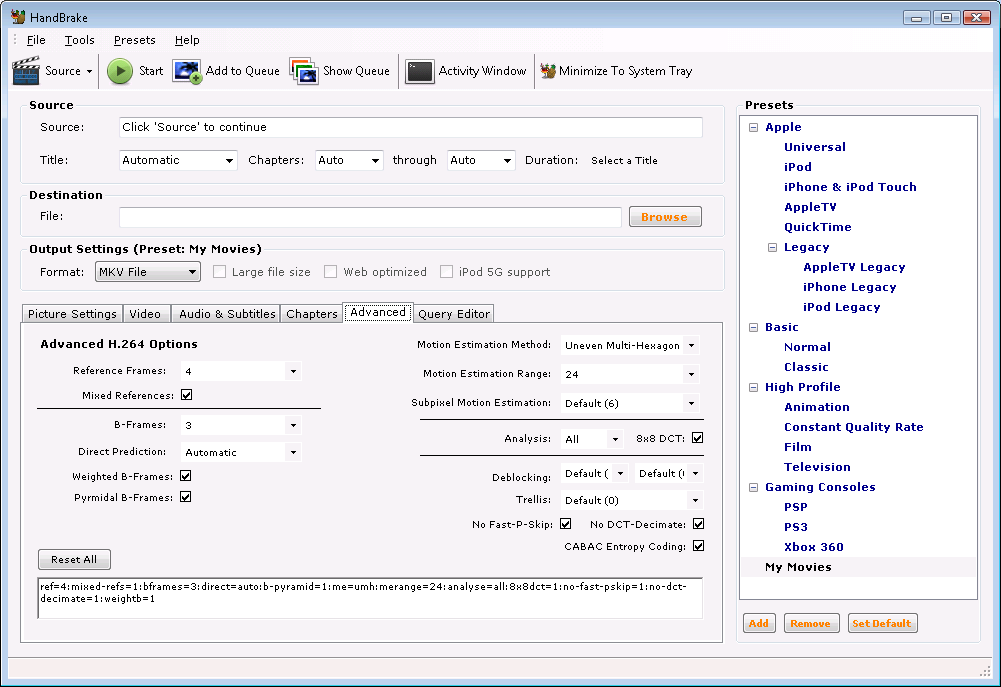Open the Presets menu
The height and width of the screenshot is (687, 1001).
point(134,40)
